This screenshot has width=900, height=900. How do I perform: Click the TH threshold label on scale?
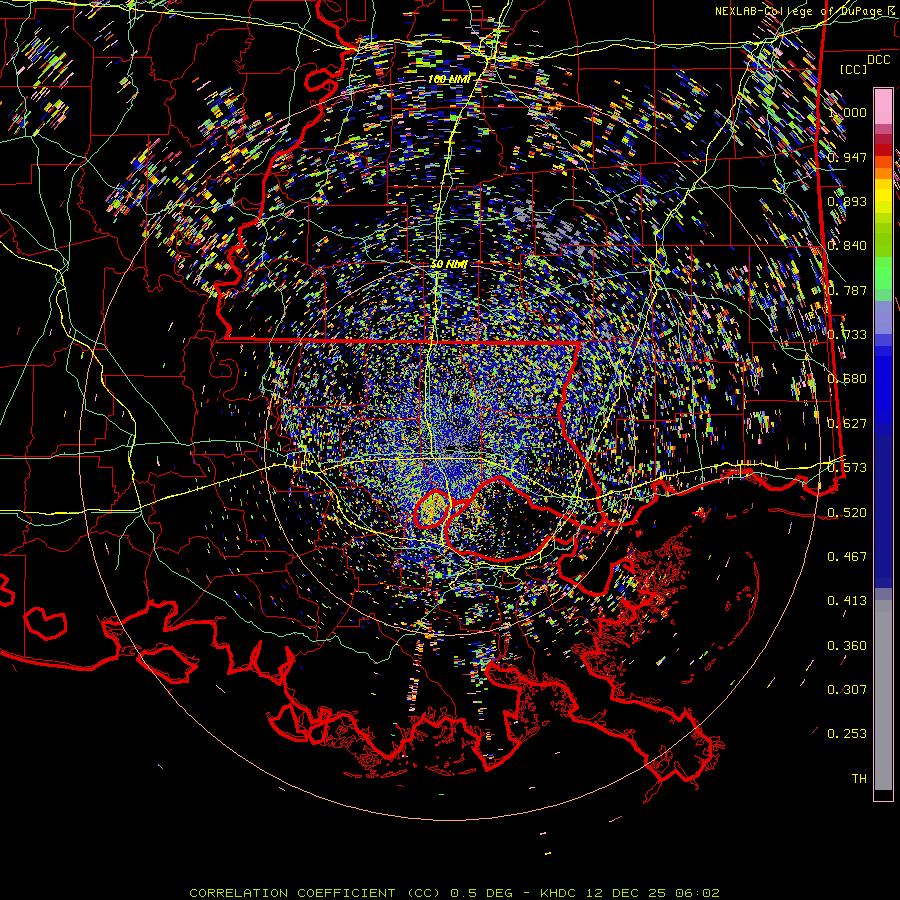click(859, 779)
